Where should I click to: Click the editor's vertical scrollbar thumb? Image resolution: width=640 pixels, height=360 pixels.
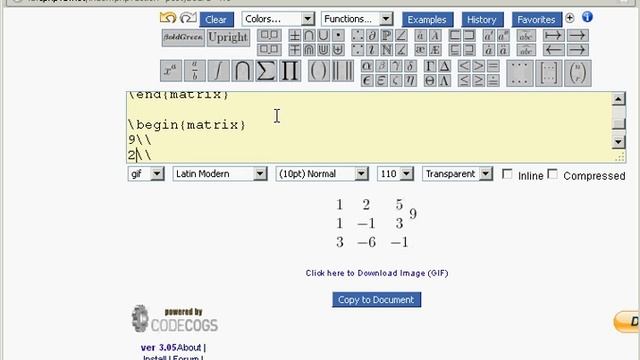tap(618, 123)
